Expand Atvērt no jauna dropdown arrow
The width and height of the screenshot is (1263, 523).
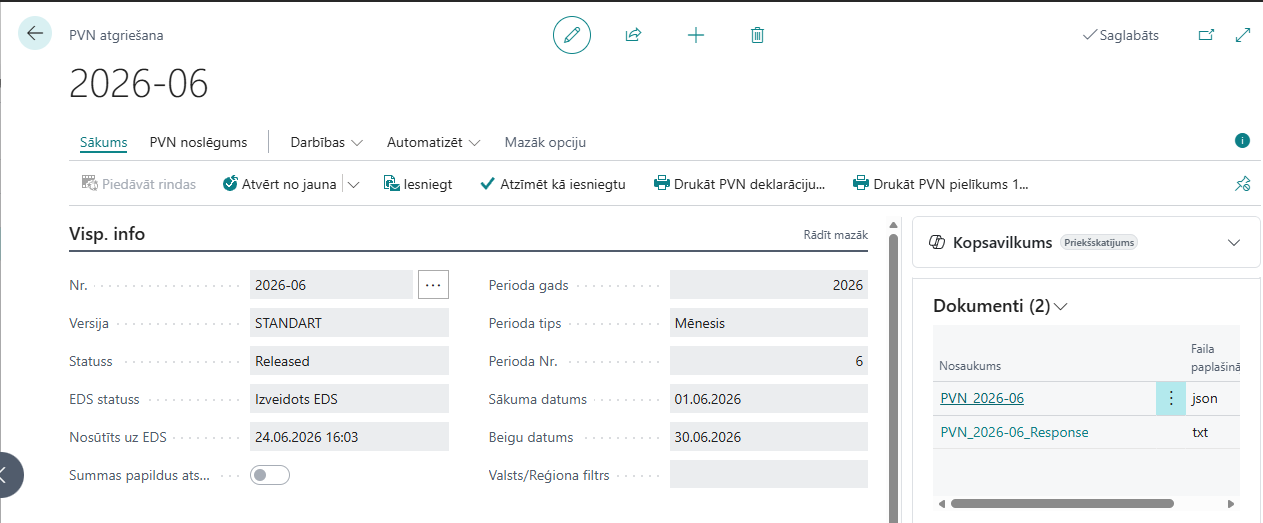click(x=354, y=184)
